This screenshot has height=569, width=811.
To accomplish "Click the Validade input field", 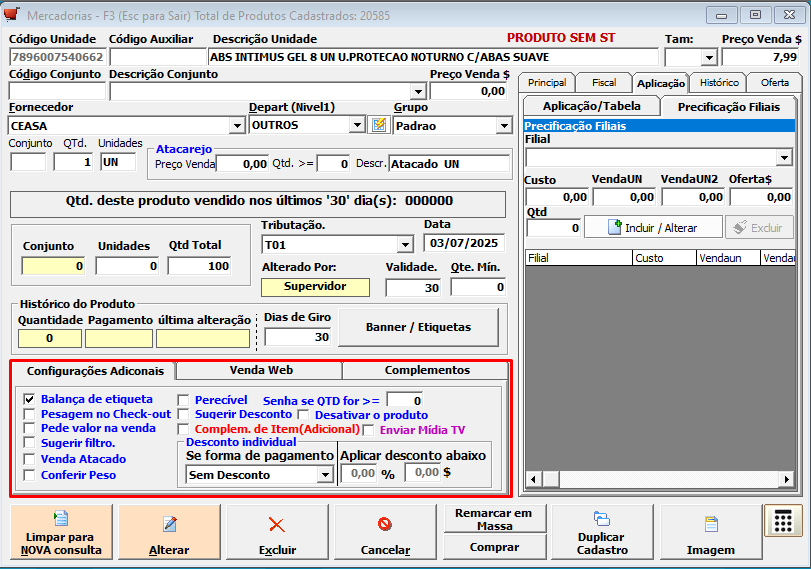I will pyautogui.click(x=414, y=287).
